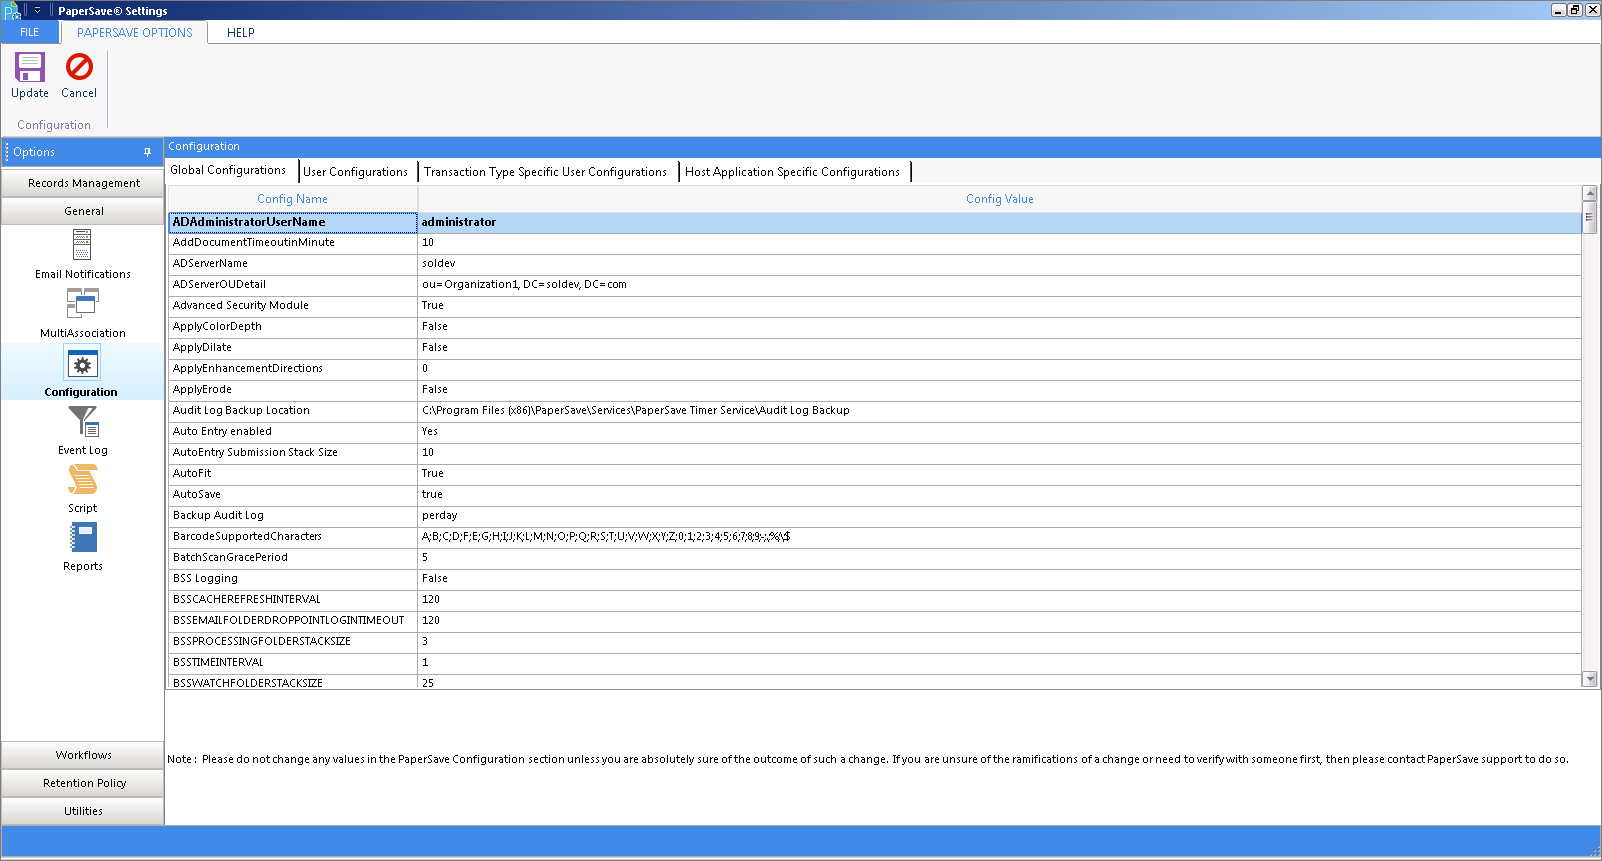
Task: Open the Script icon
Action: (x=83, y=481)
